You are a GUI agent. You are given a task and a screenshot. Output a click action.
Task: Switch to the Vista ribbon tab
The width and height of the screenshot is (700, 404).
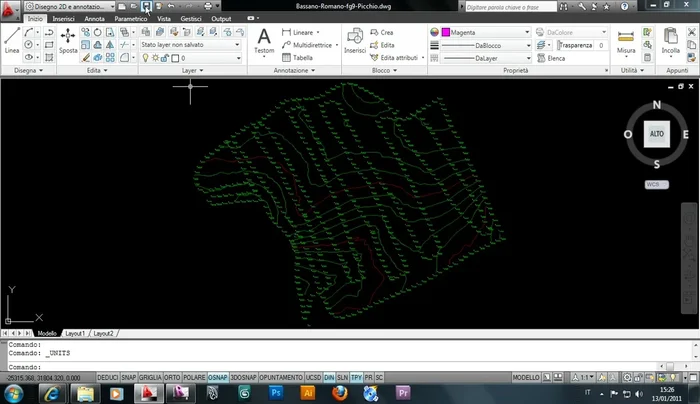point(163,19)
